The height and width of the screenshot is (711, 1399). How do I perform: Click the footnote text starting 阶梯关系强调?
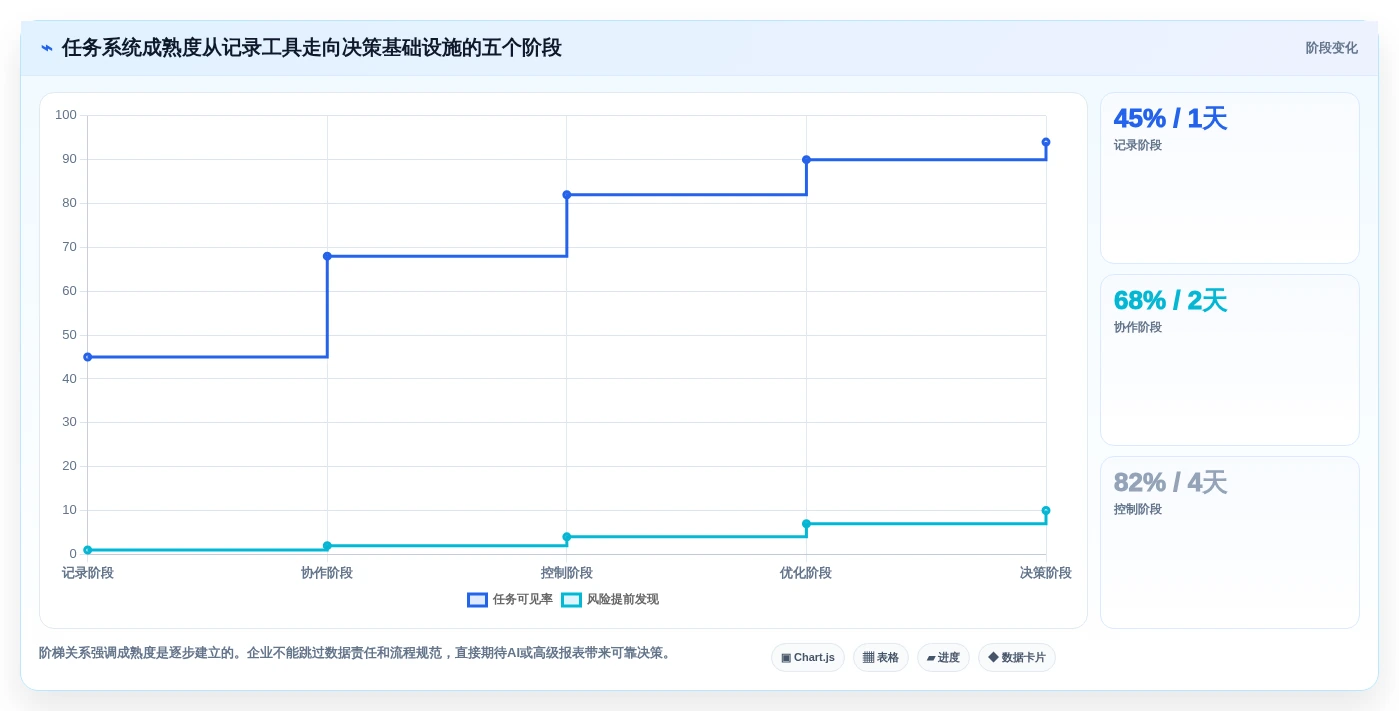point(357,653)
